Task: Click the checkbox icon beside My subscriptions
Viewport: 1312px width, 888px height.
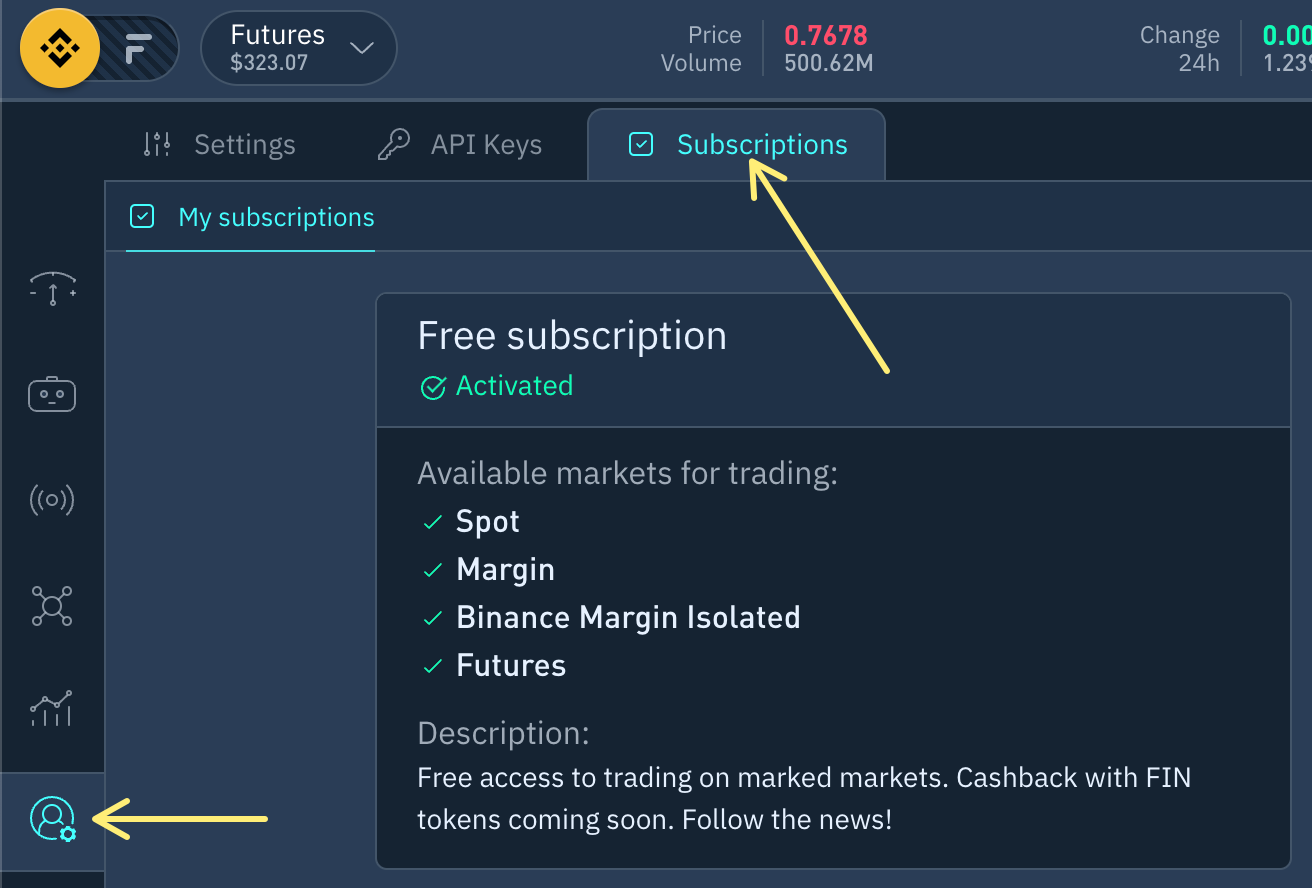Action: pyautogui.click(x=142, y=216)
